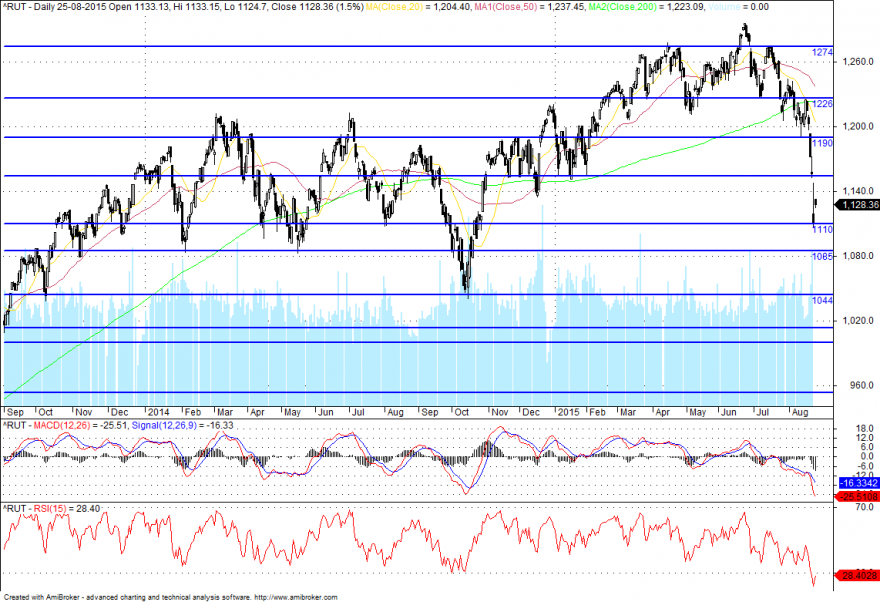Click the 1085 support level label
This screenshot has height=602, width=880.
822,256
